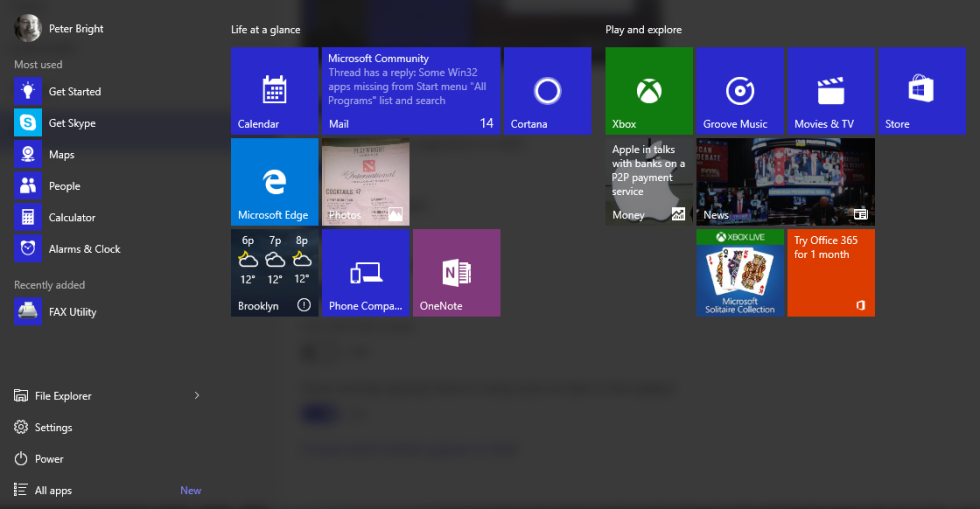Open Brooklyn weather tile
This screenshot has height=509, width=980.
(274, 273)
